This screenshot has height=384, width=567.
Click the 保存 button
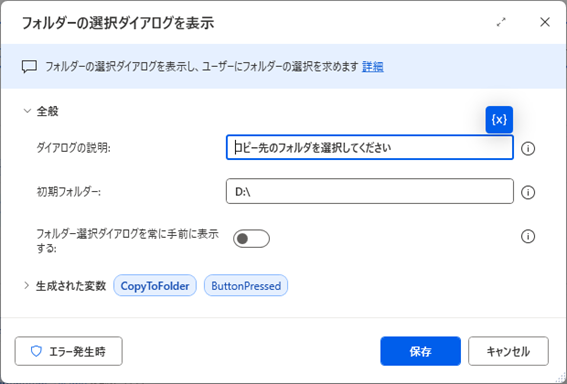pyautogui.click(x=421, y=351)
